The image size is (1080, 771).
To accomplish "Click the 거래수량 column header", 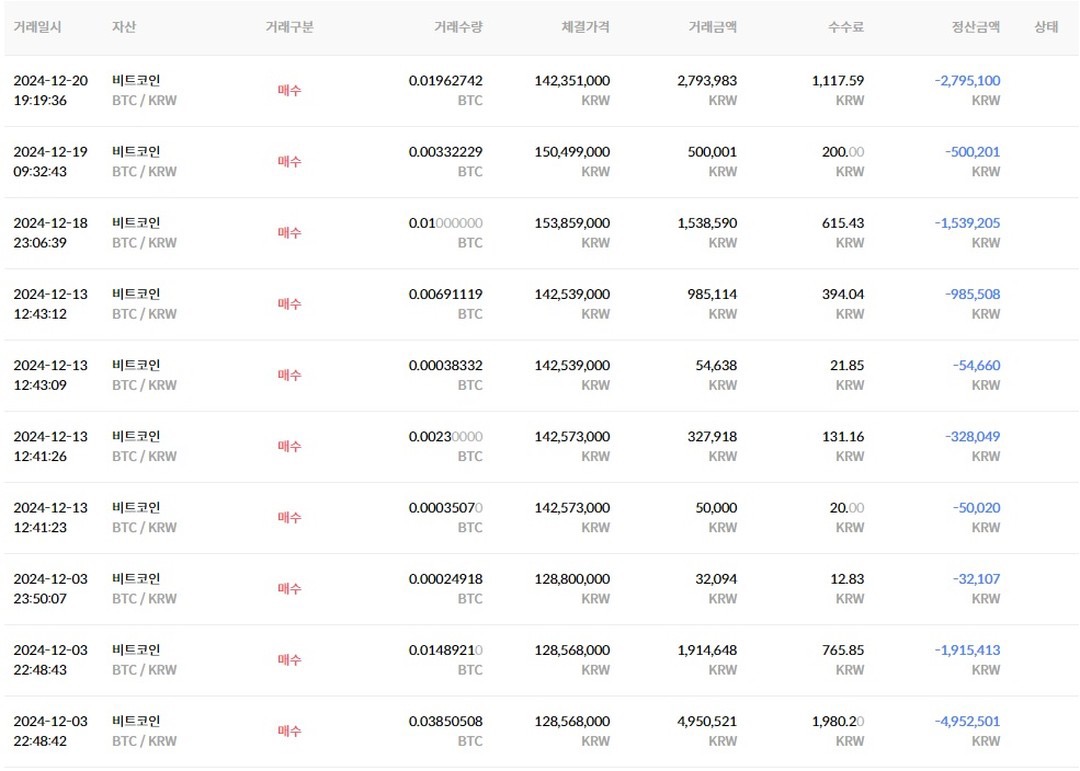I will (x=458, y=27).
